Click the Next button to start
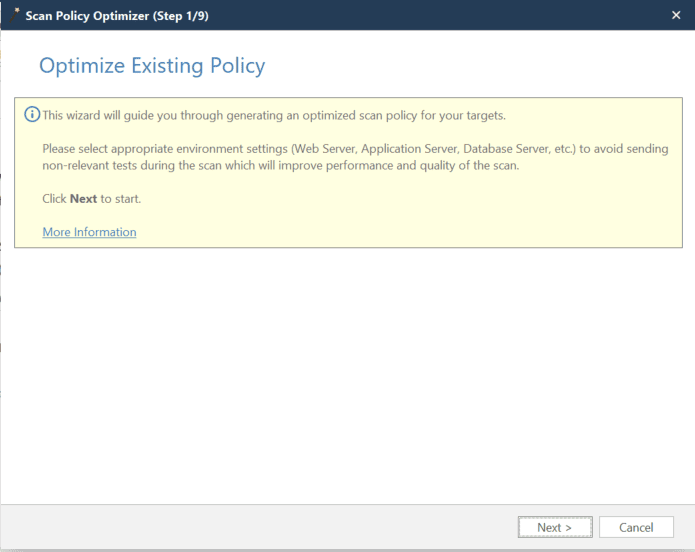 click(555, 527)
